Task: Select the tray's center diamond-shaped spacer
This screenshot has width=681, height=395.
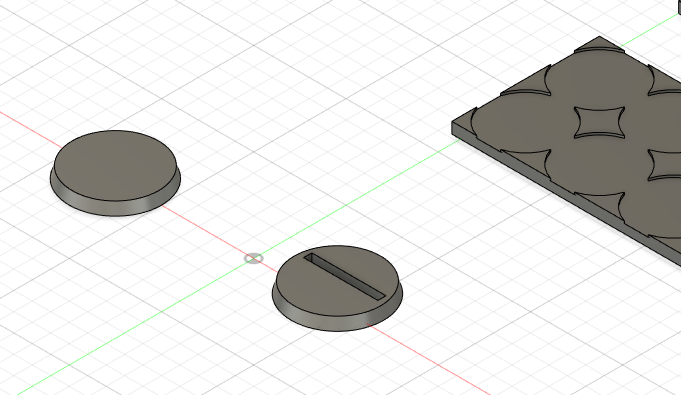Action: [x=599, y=123]
